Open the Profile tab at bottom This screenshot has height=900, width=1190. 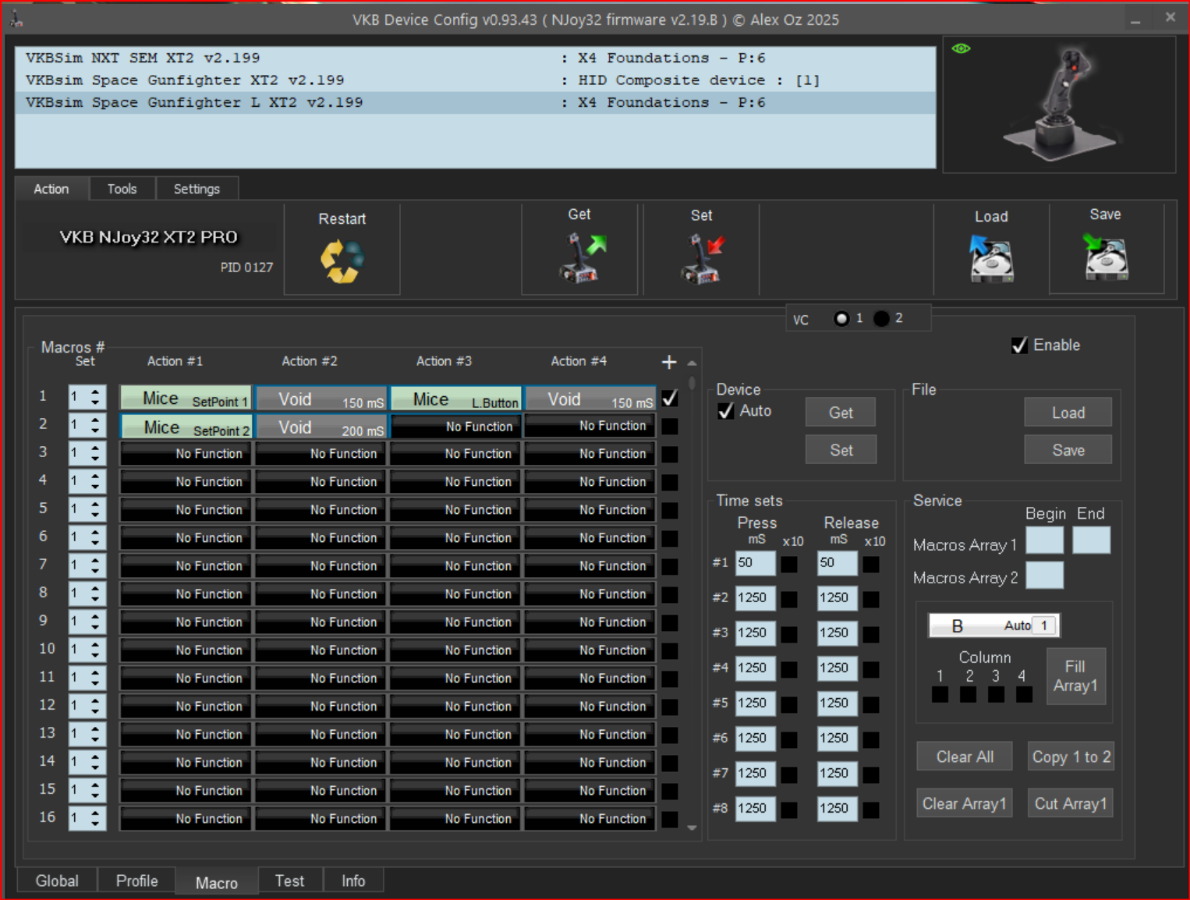137,881
